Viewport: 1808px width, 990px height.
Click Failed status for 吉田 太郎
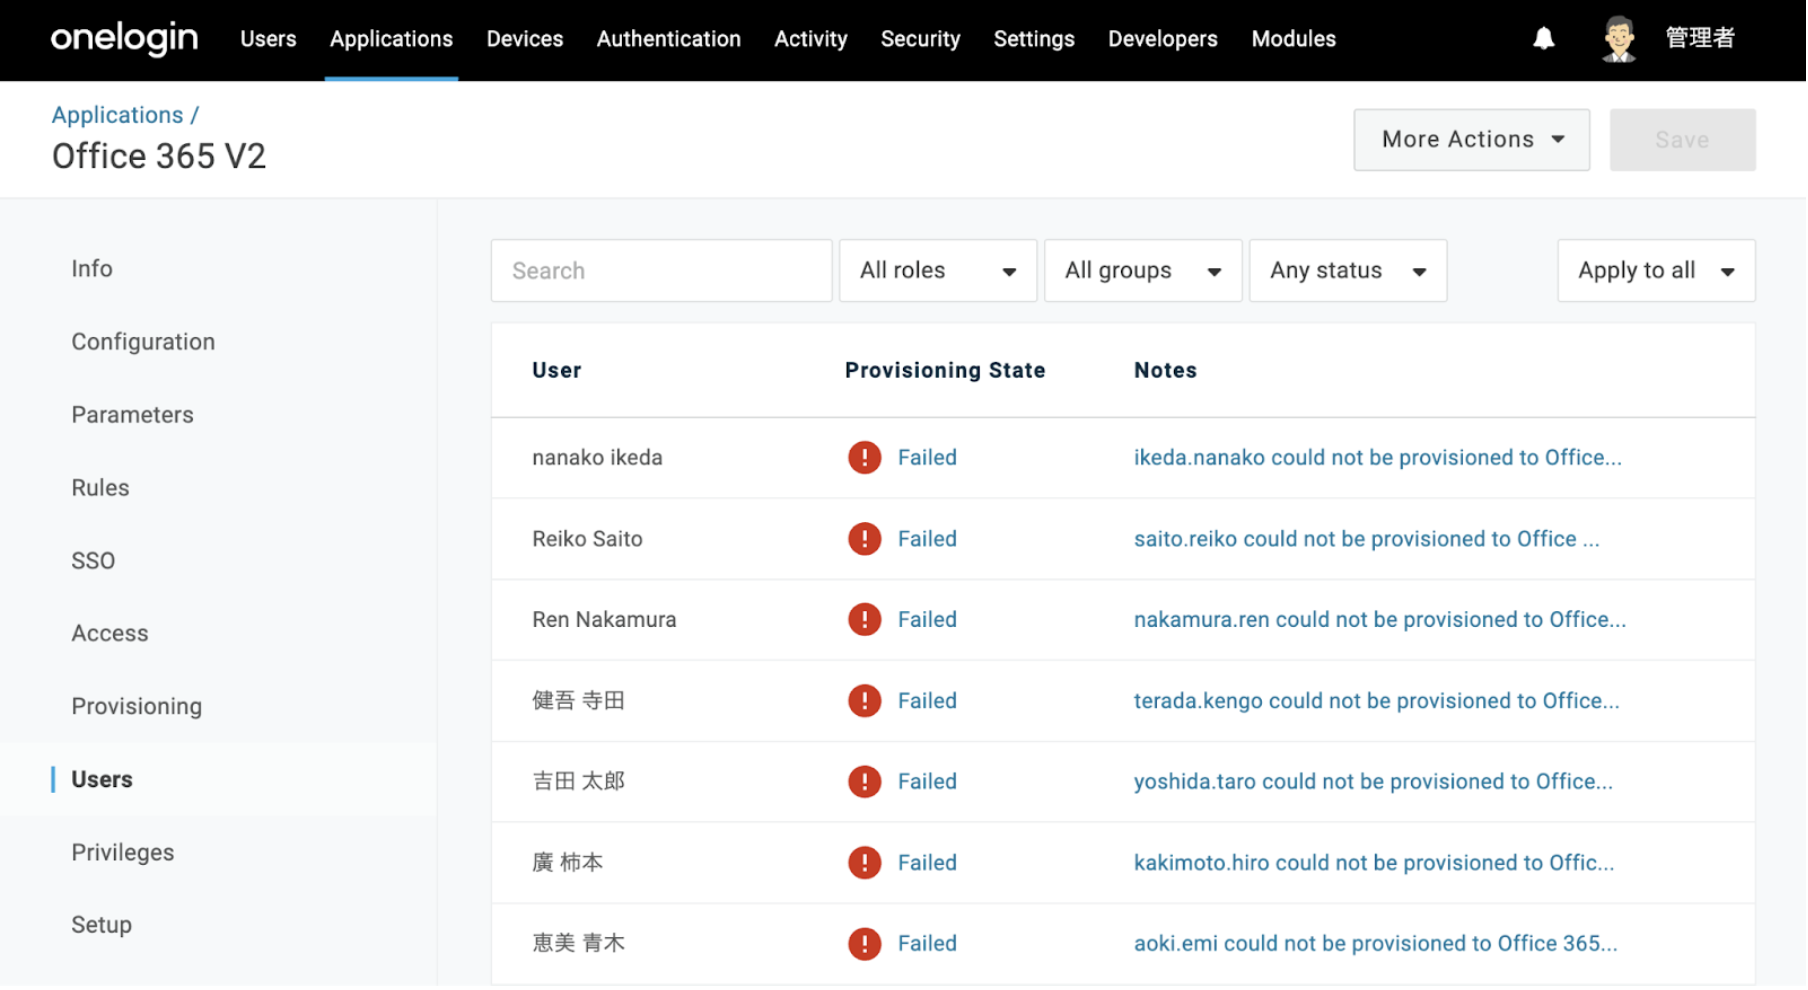click(x=928, y=782)
